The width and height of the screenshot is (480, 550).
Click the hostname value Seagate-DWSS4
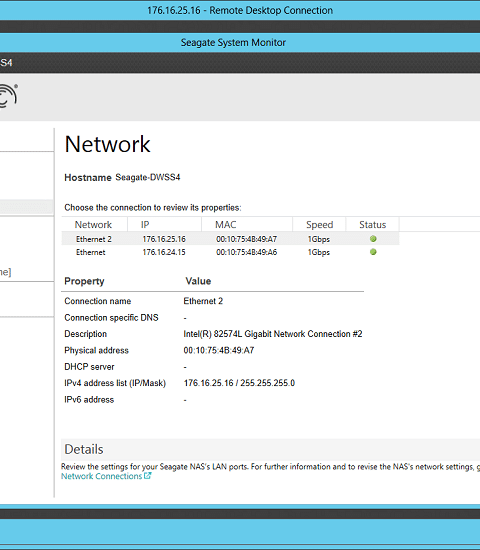tap(148, 177)
